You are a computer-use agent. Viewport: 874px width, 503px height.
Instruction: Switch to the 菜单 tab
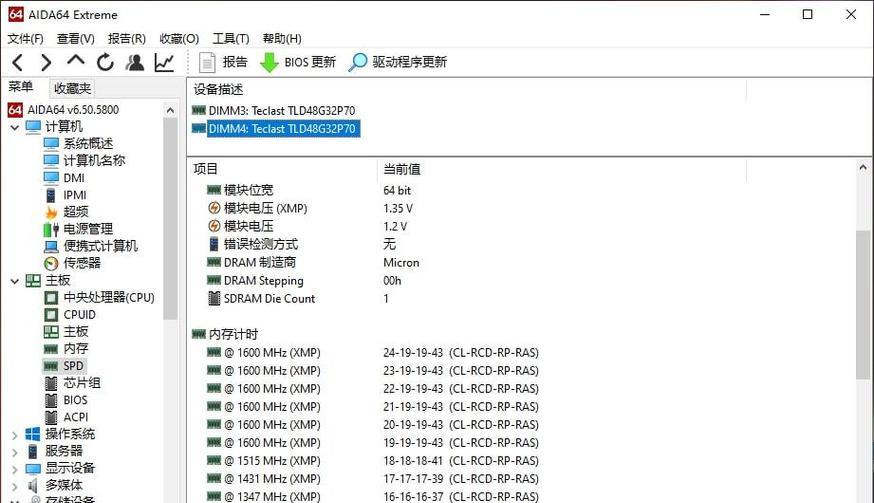21,87
